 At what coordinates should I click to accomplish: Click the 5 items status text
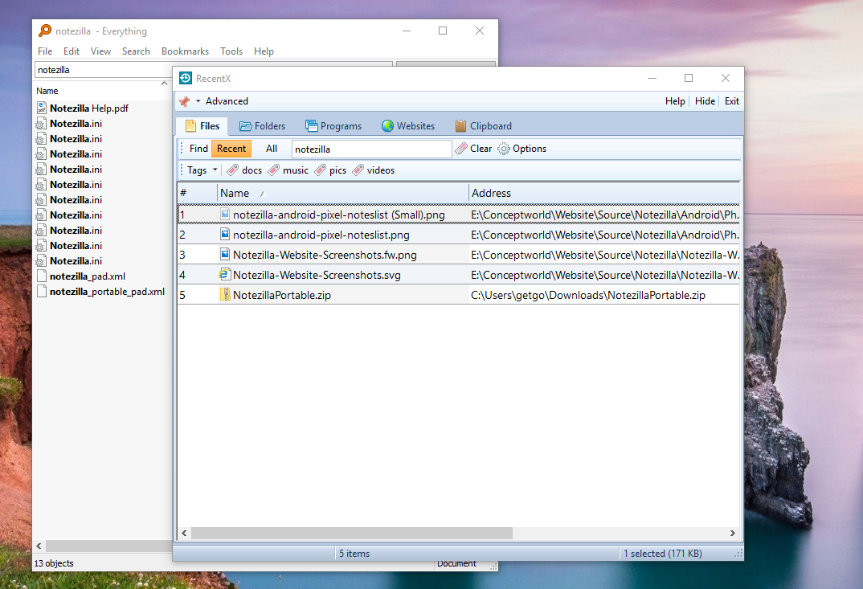coord(354,554)
